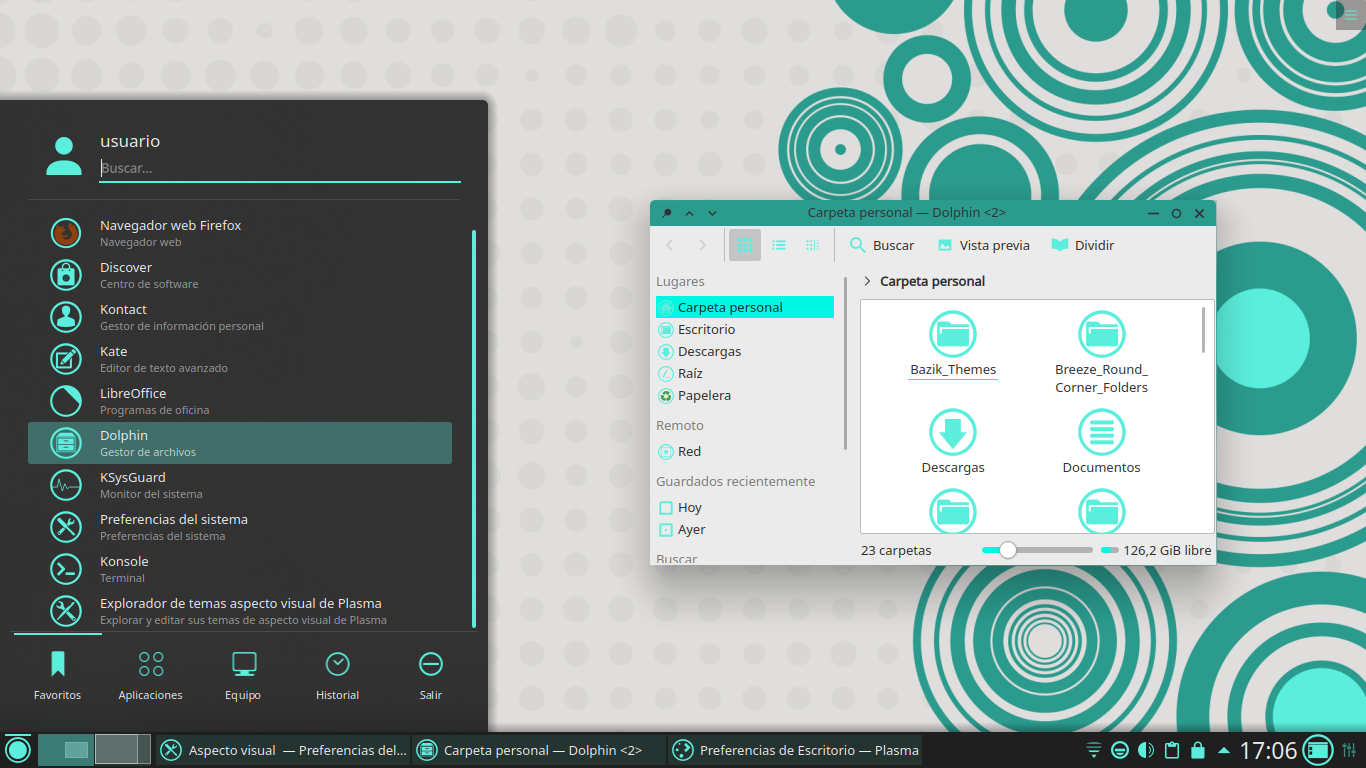Toggle Vista previa in Dolphin toolbar

(984, 245)
